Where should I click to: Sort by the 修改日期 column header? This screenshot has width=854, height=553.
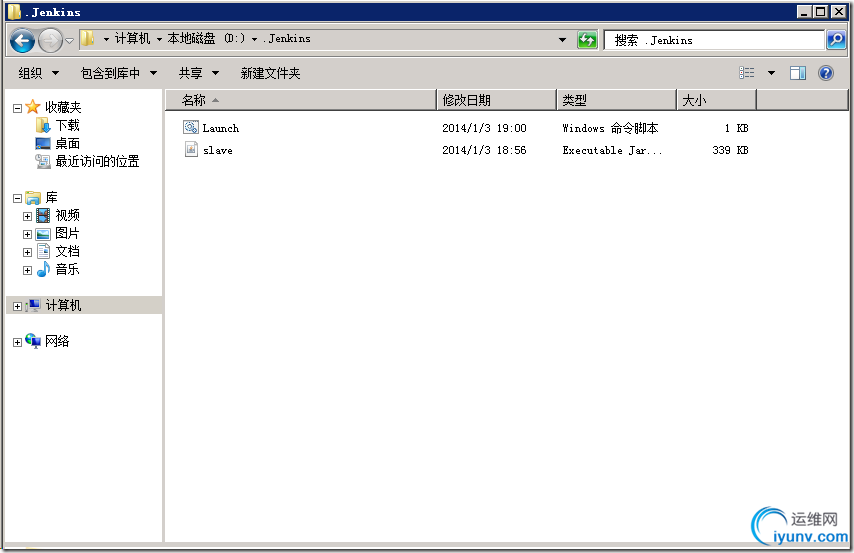click(x=497, y=100)
